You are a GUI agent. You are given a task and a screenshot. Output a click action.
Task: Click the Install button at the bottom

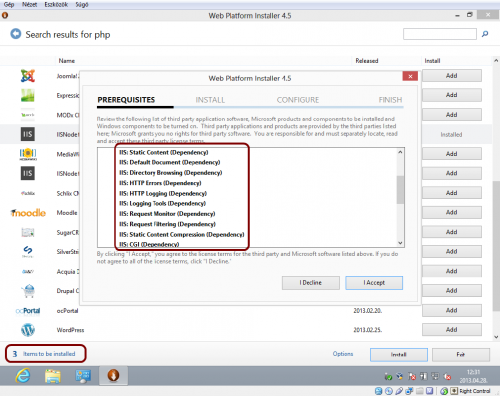pyautogui.click(x=399, y=355)
